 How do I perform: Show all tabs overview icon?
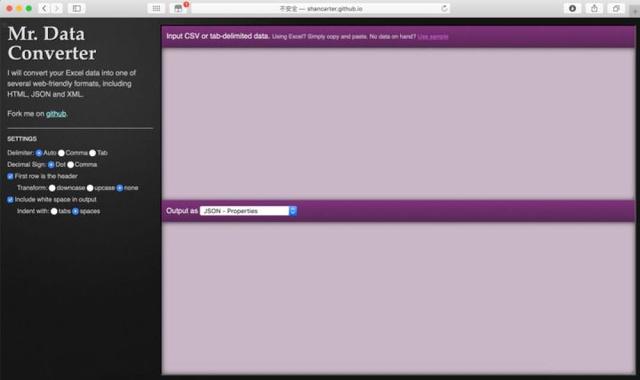(x=616, y=8)
